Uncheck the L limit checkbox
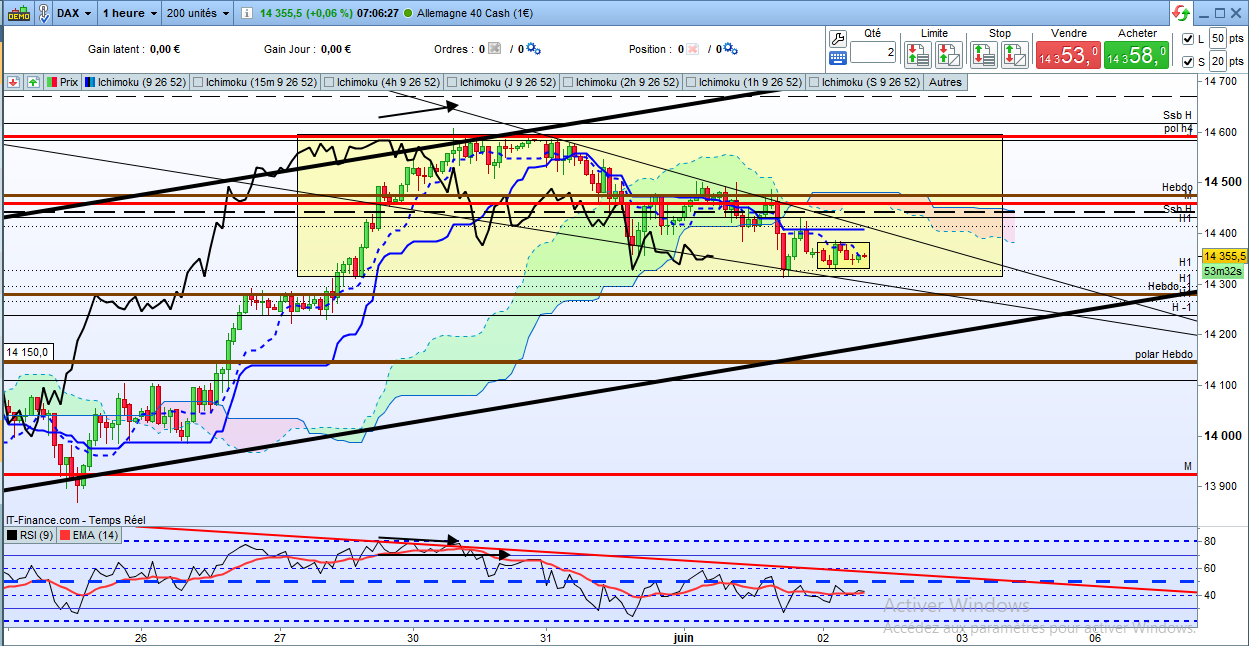The image size is (1249, 646). point(1187,39)
